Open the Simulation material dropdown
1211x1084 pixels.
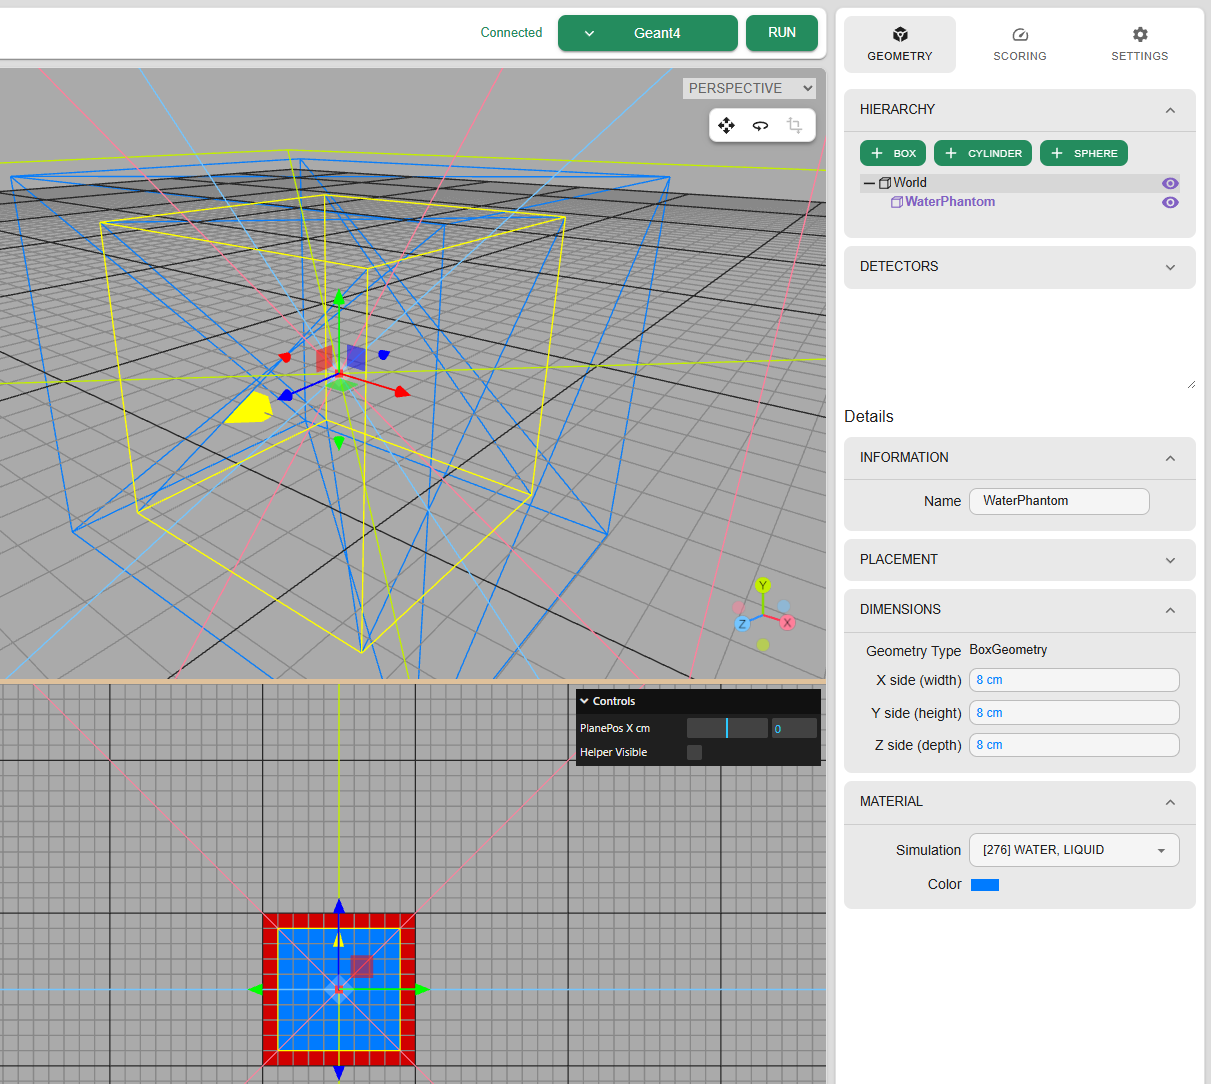click(1074, 850)
